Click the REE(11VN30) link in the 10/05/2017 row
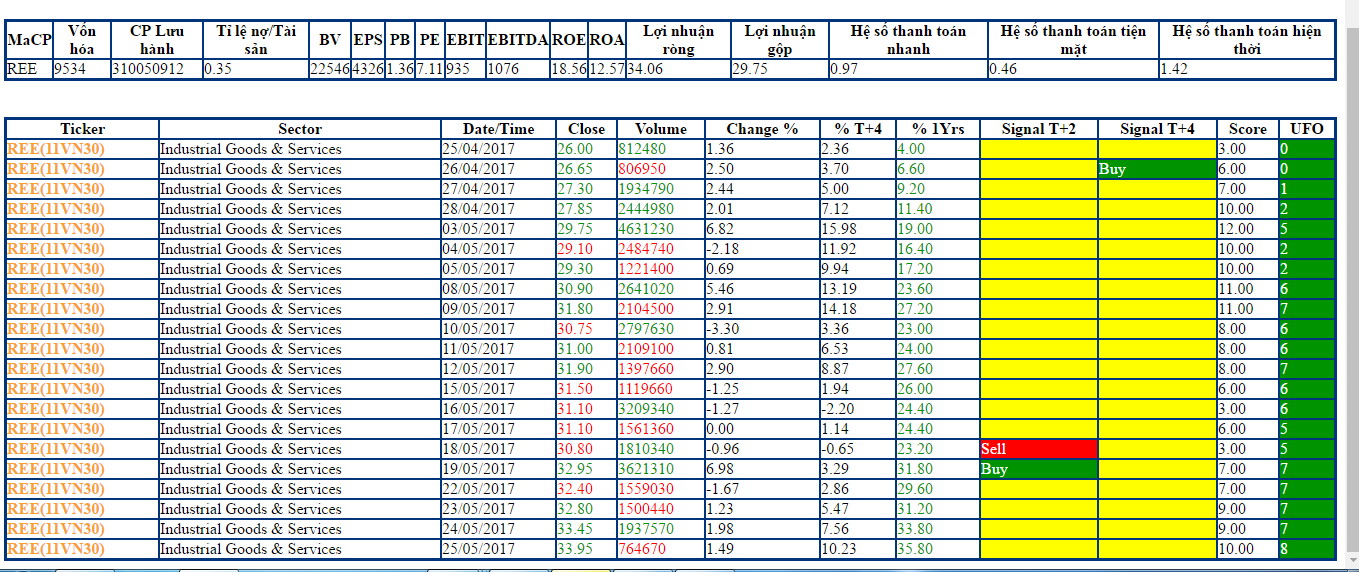Image resolution: width=1359 pixels, height=572 pixels. pos(56,329)
